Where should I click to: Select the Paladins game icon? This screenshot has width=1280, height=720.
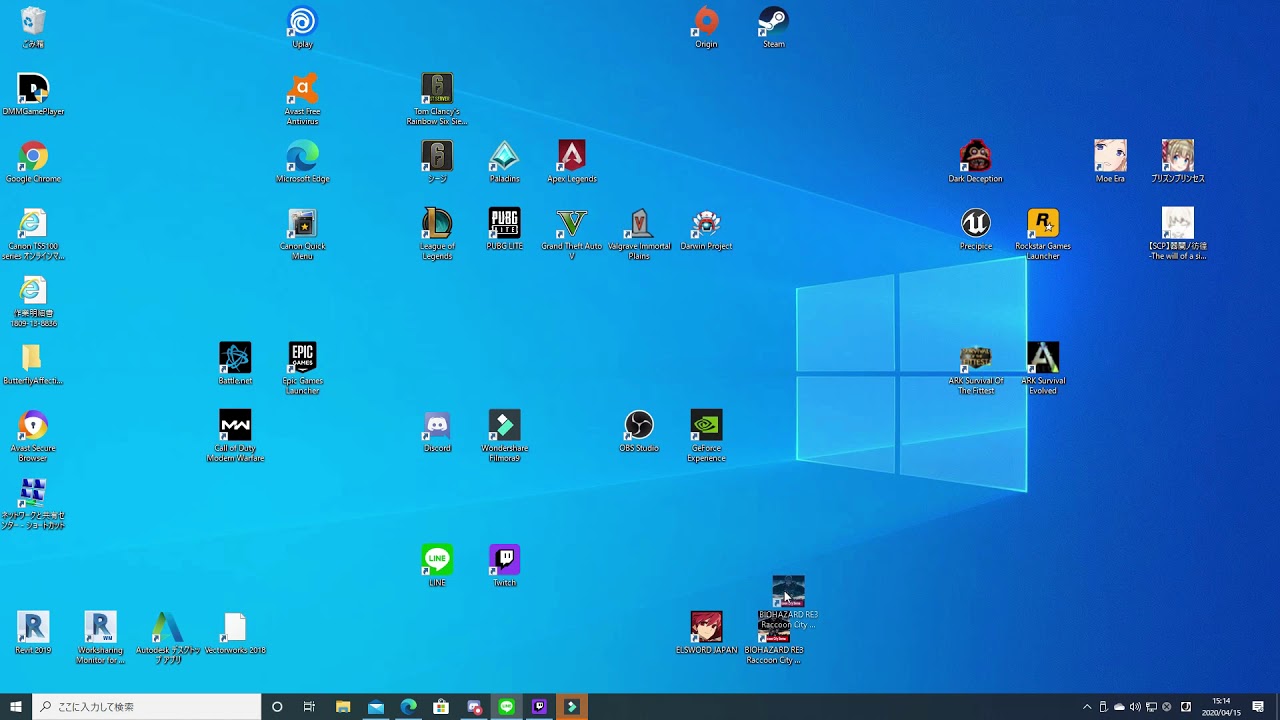coord(504,162)
